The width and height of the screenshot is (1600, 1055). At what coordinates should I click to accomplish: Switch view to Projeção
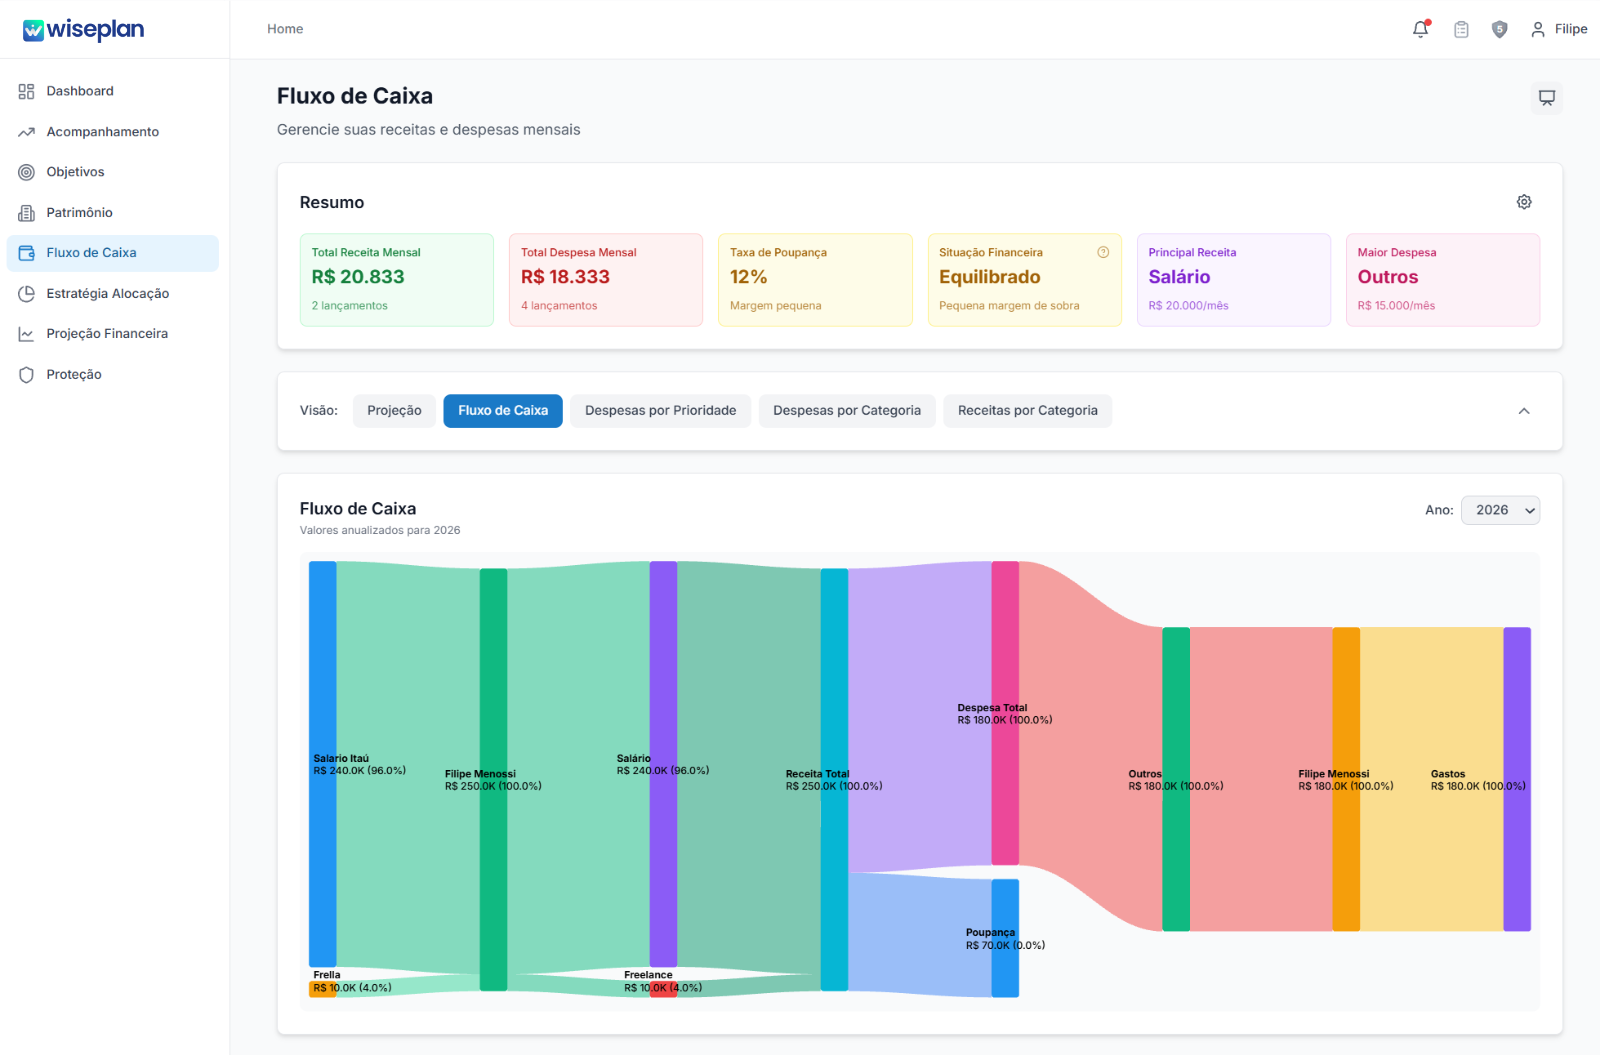(x=394, y=411)
